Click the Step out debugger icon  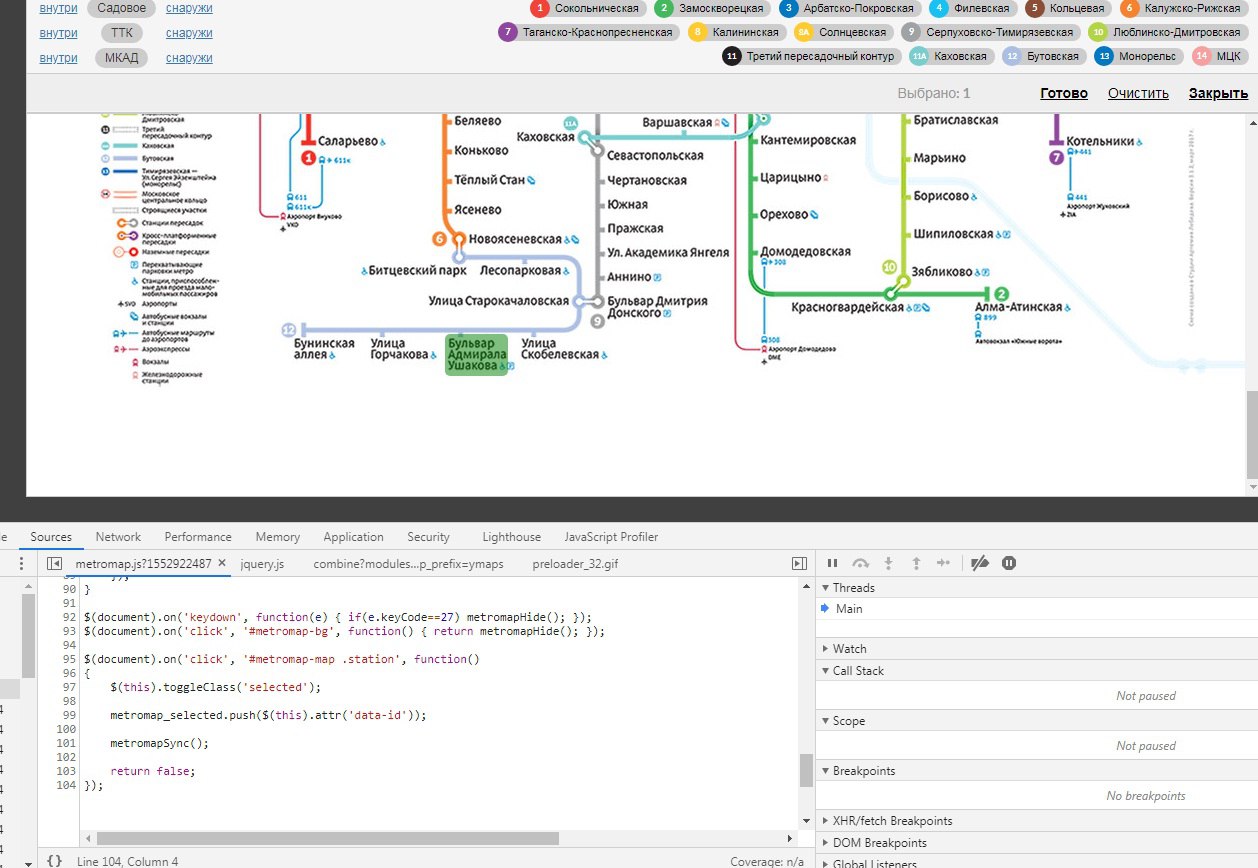916,564
